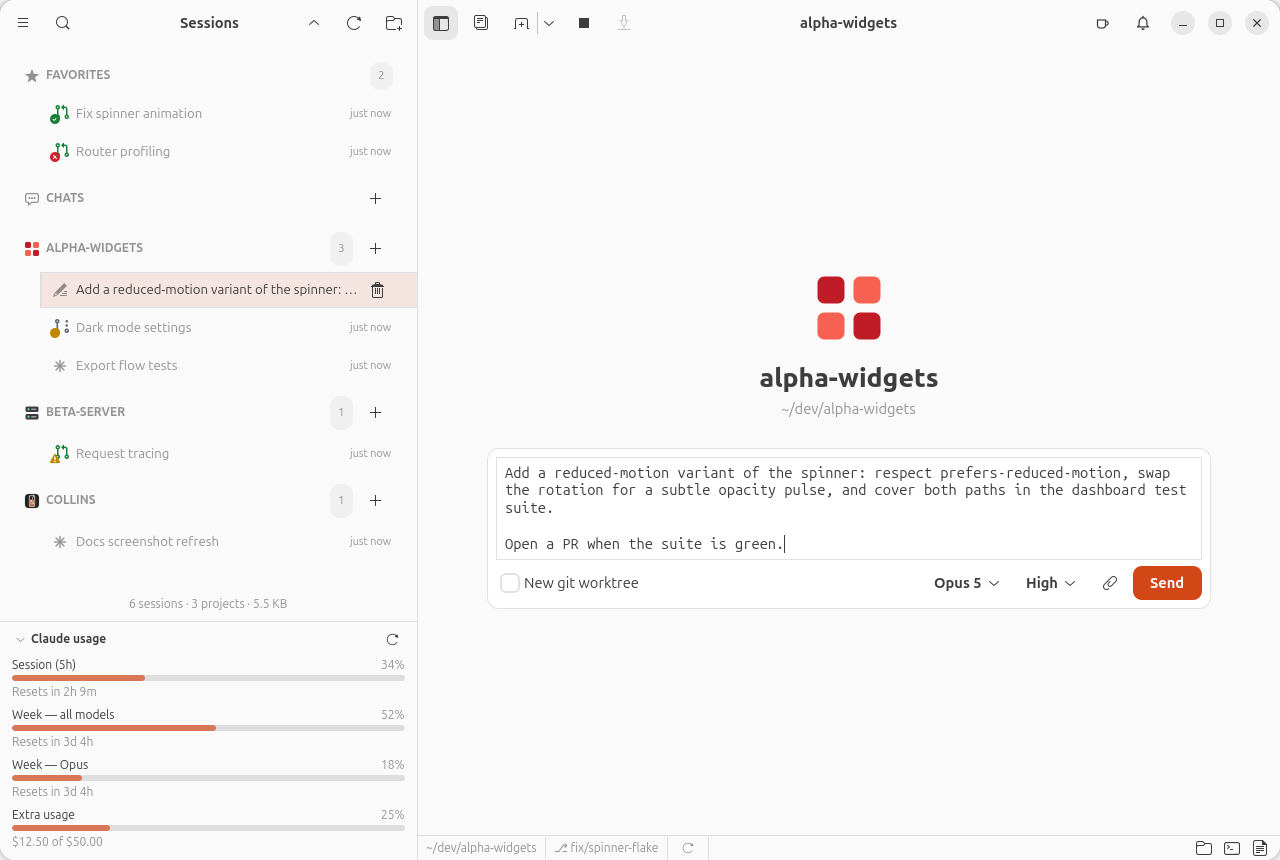Open the notes document toolbar icon
Viewport: 1280px width, 860px height.
tap(481, 23)
